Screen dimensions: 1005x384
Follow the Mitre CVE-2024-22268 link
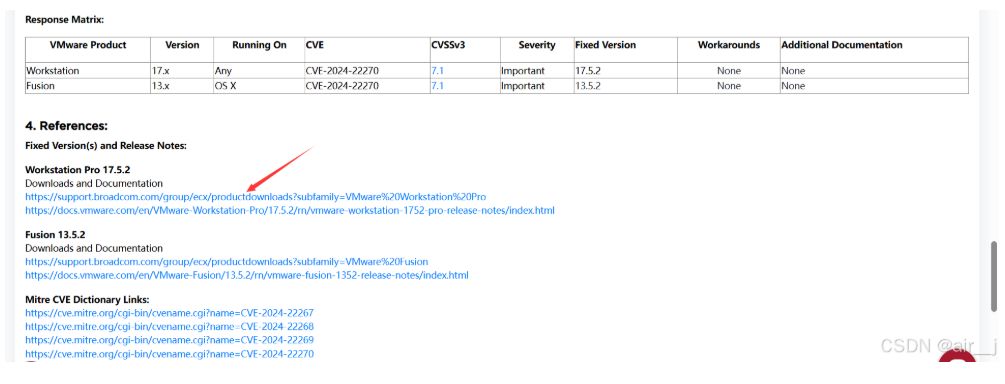(169, 326)
